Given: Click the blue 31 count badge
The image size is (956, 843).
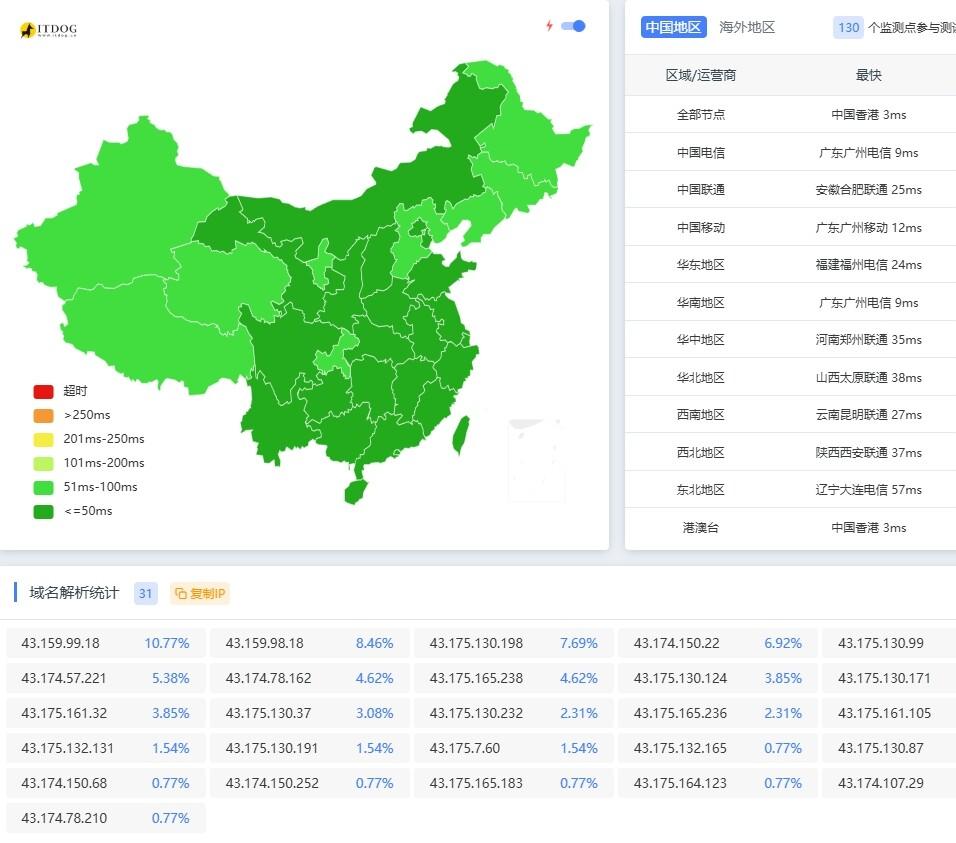Looking at the screenshot, I should pyautogui.click(x=145, y=593).
